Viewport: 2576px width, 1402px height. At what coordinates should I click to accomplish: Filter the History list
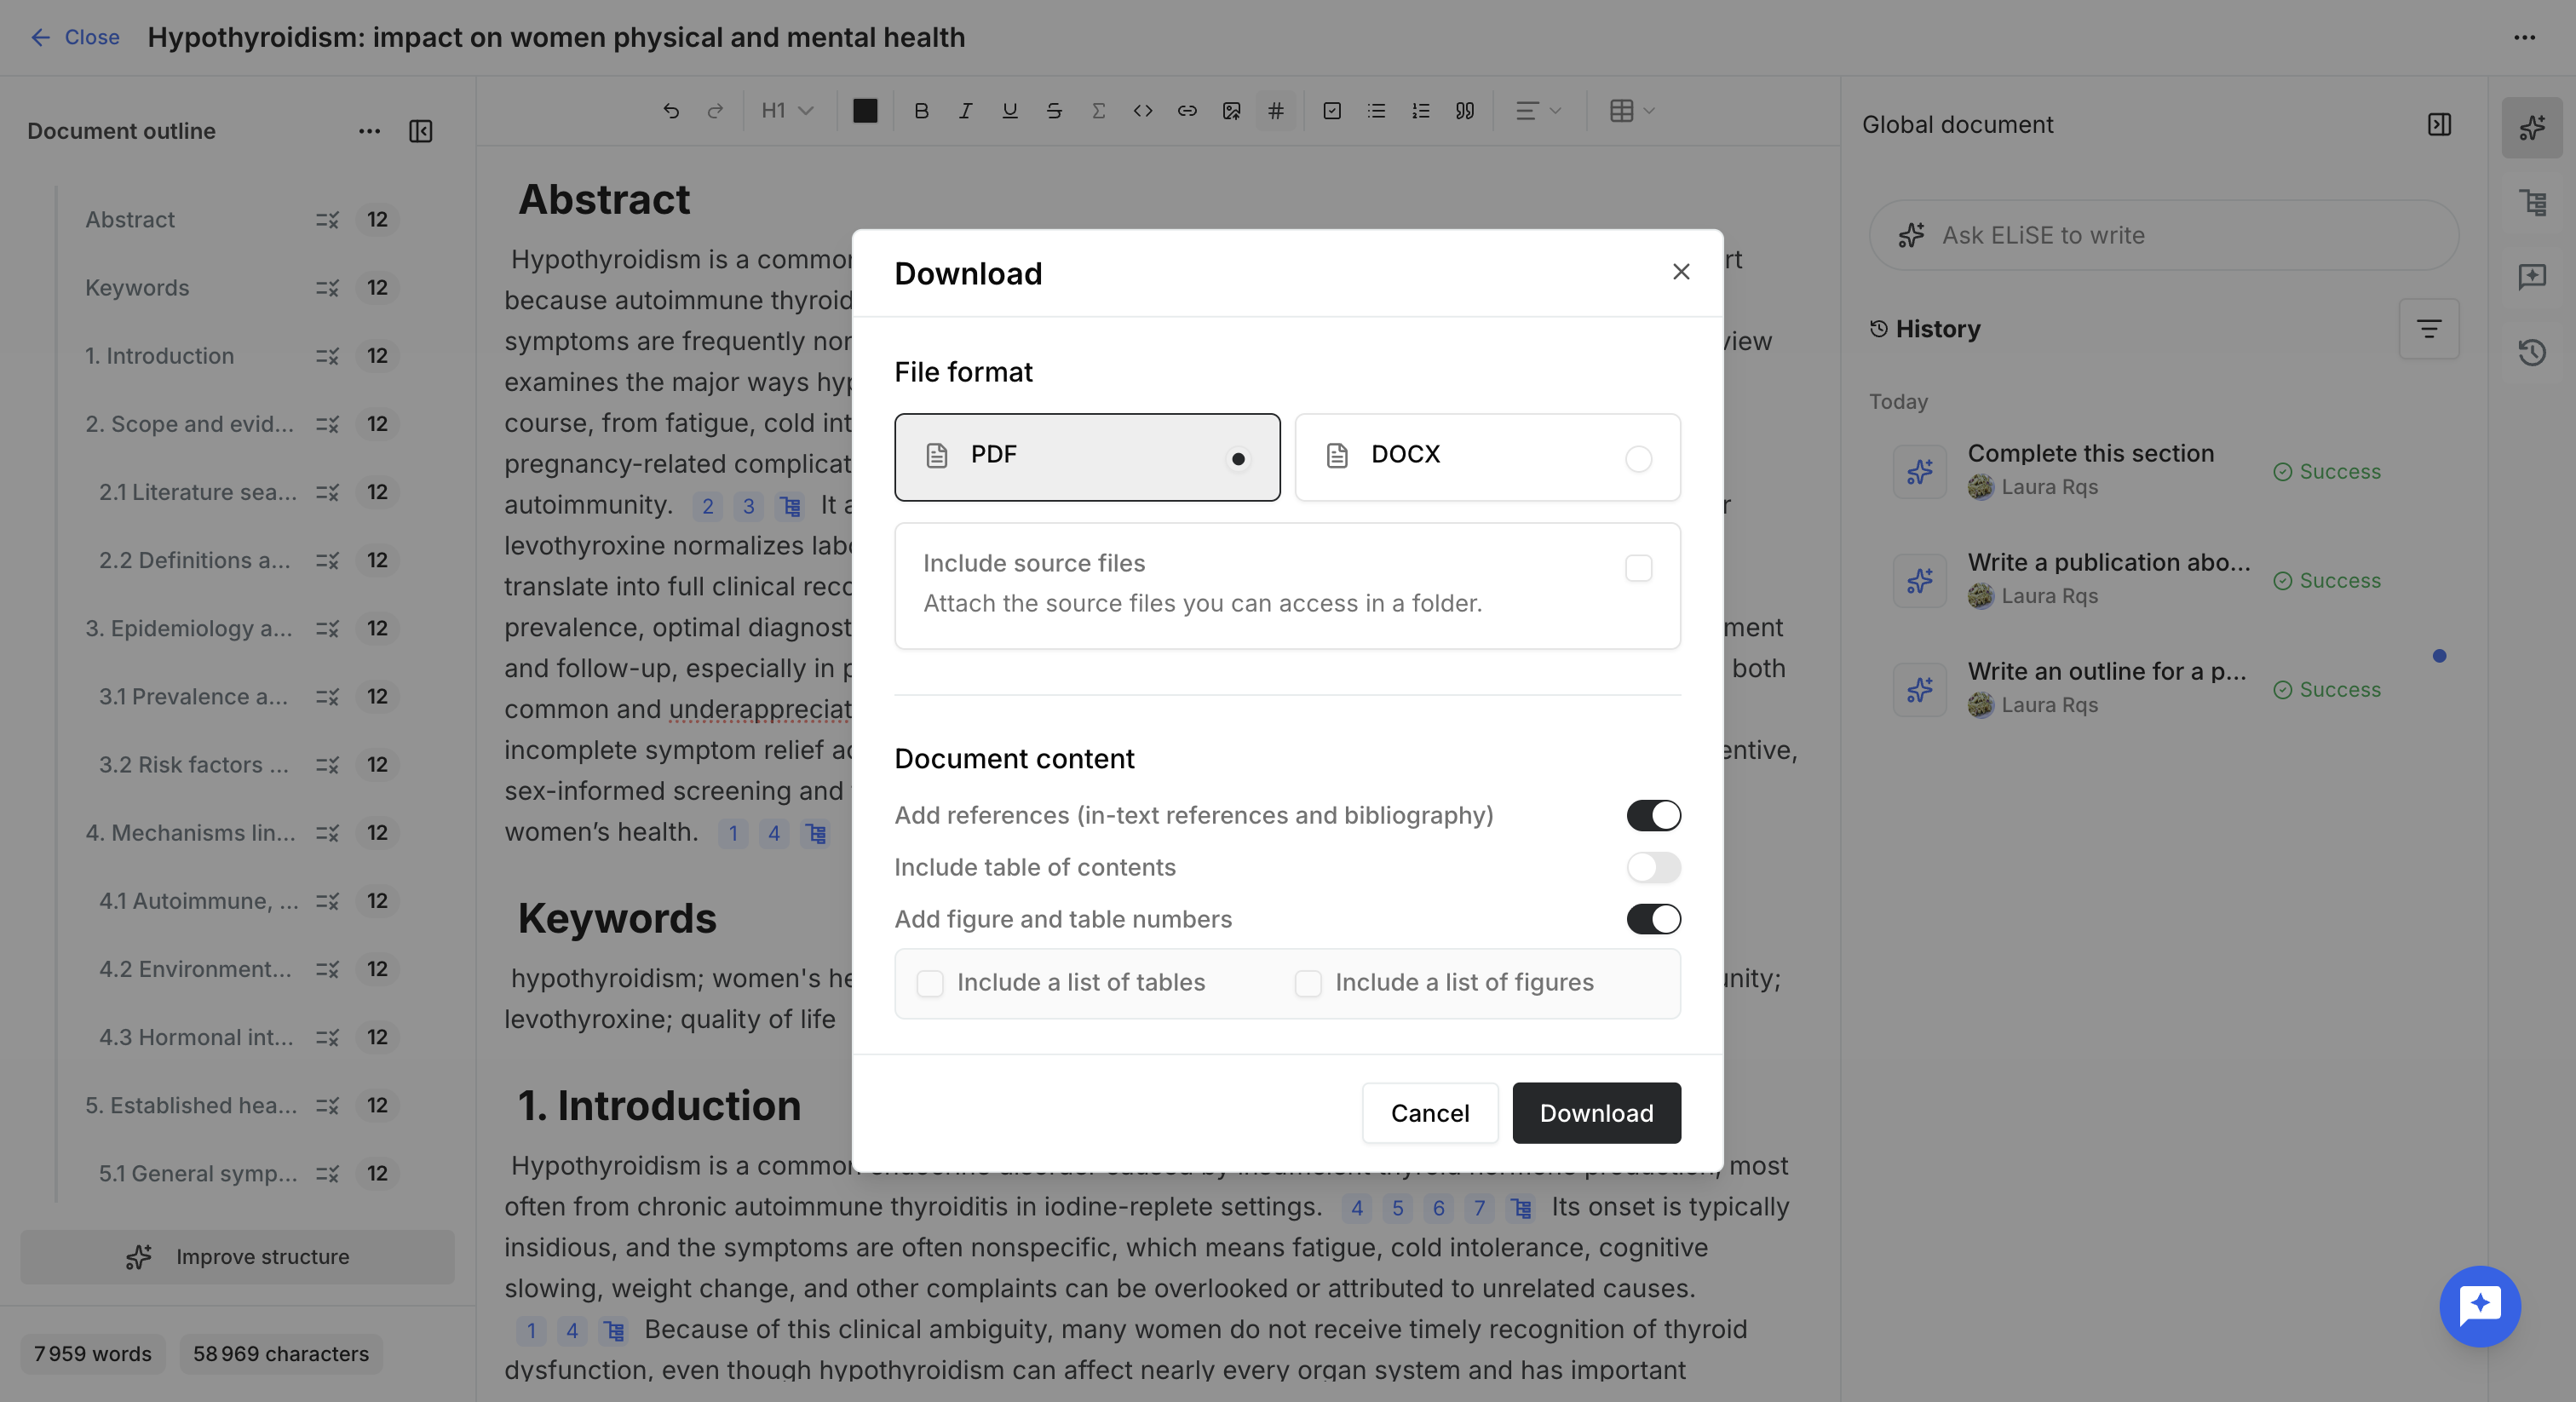point(2429,329)
